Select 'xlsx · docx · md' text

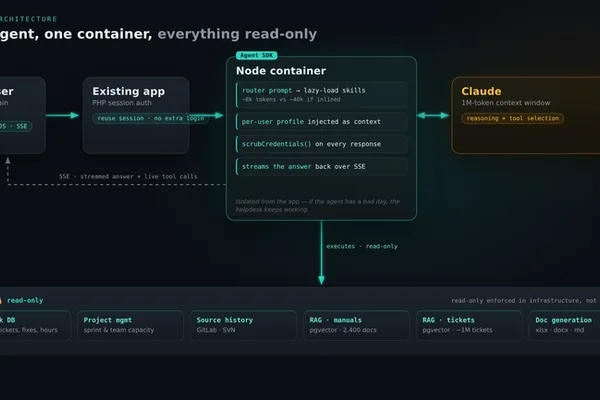[560, 330]
